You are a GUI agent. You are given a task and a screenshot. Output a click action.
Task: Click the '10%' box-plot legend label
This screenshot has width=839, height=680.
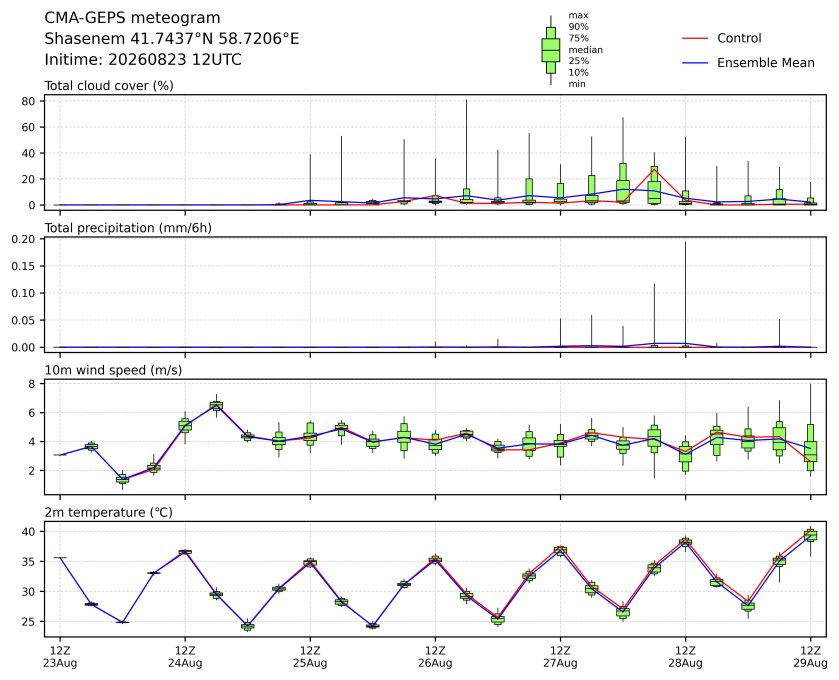[x=578, y=73]
